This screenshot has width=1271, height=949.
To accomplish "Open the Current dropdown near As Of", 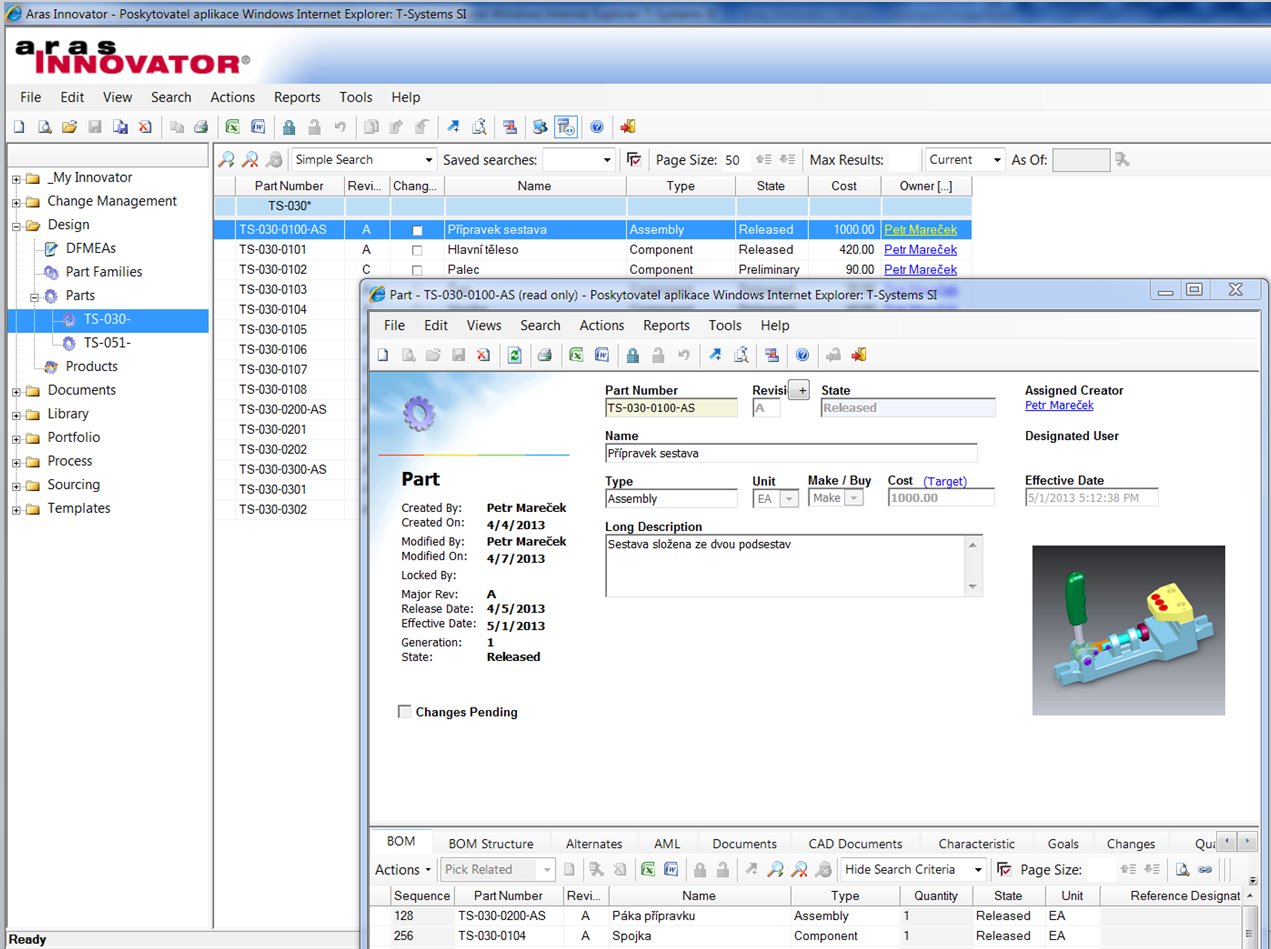I will 996,160.
